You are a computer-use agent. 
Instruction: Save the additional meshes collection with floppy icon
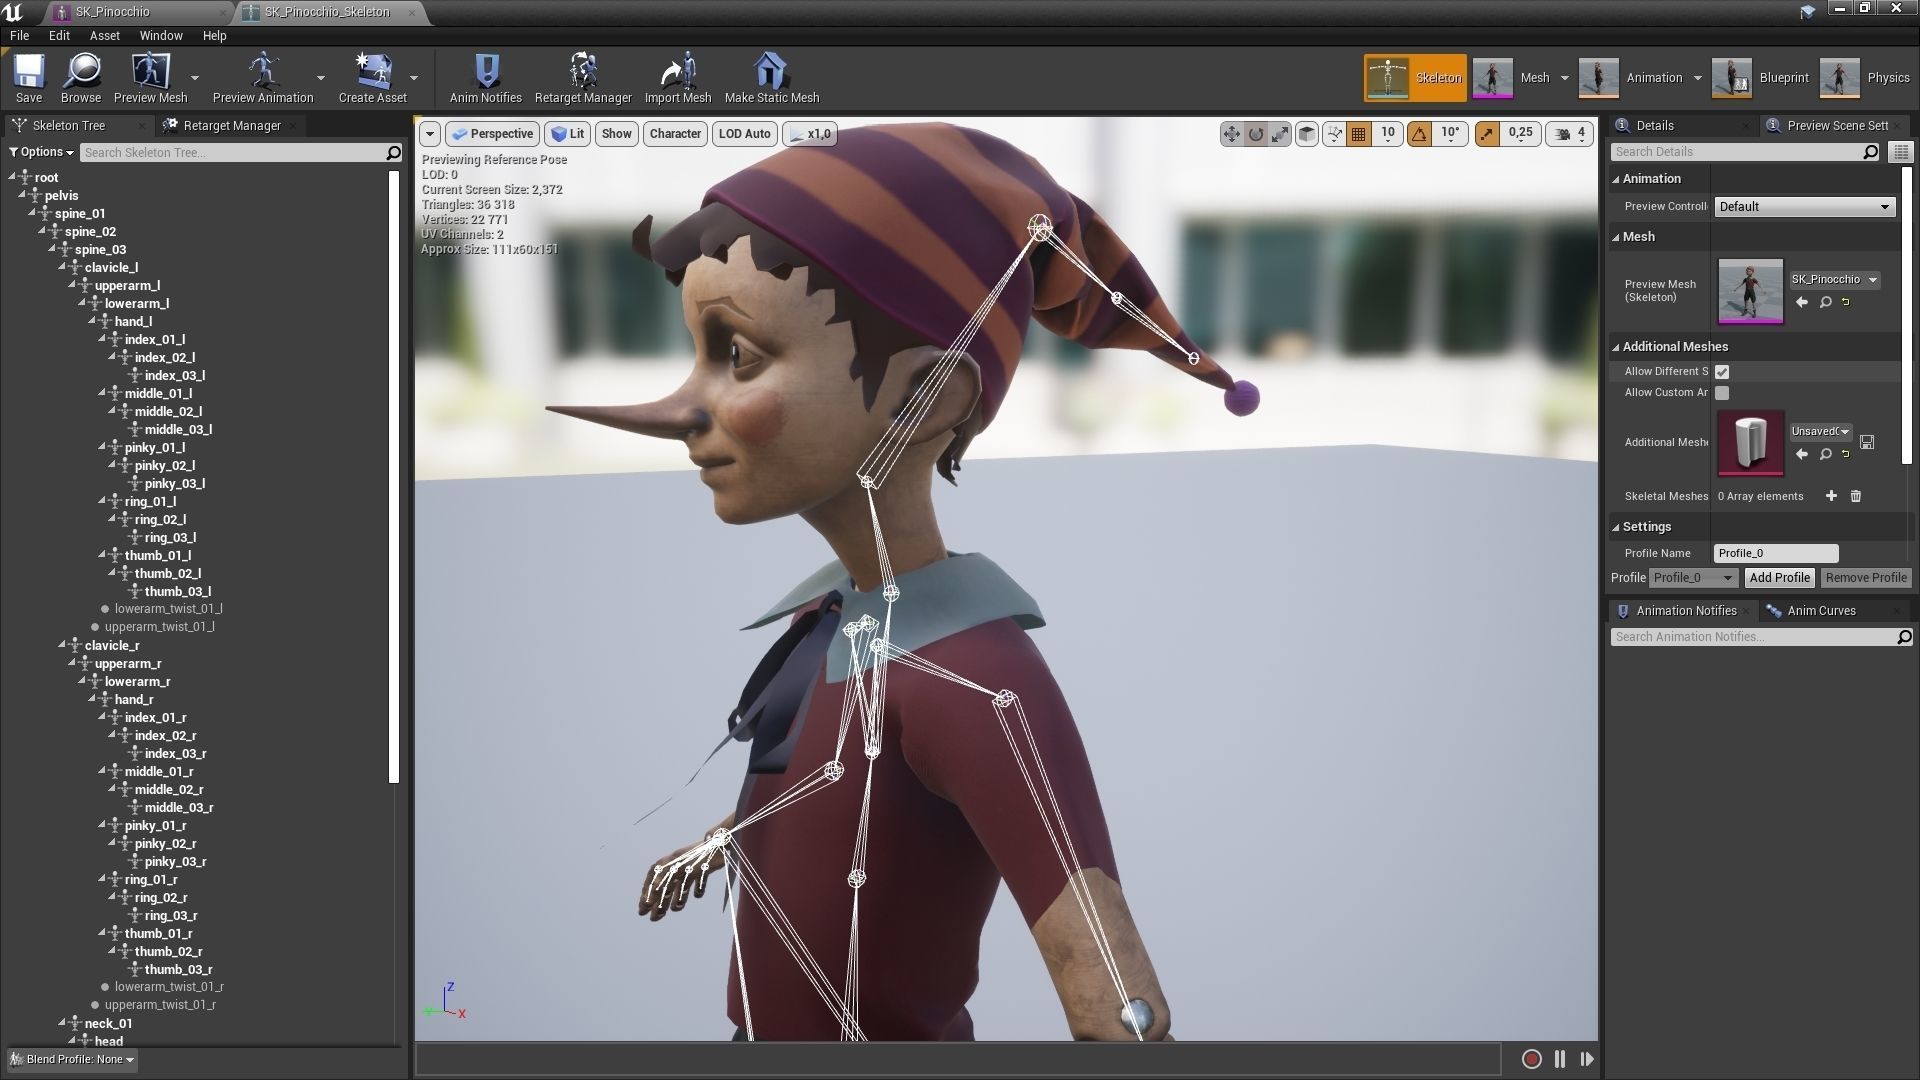click(x=1867, y=441)
